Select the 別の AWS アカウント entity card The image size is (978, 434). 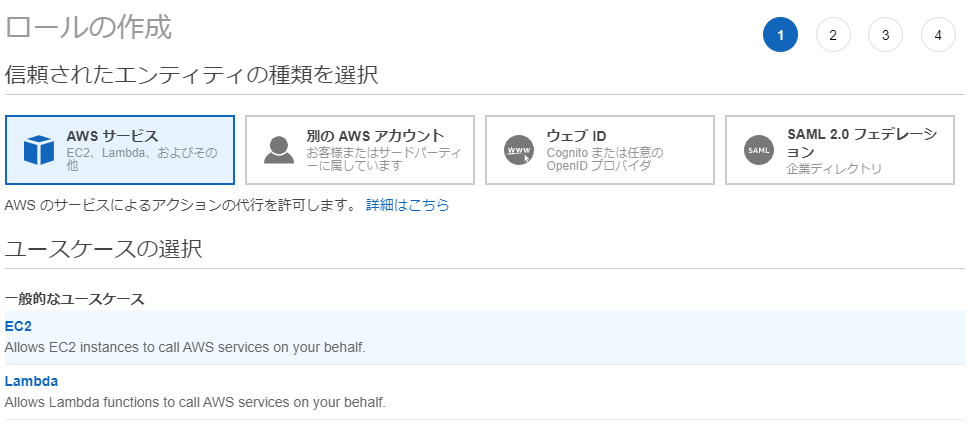click(360, 150)
